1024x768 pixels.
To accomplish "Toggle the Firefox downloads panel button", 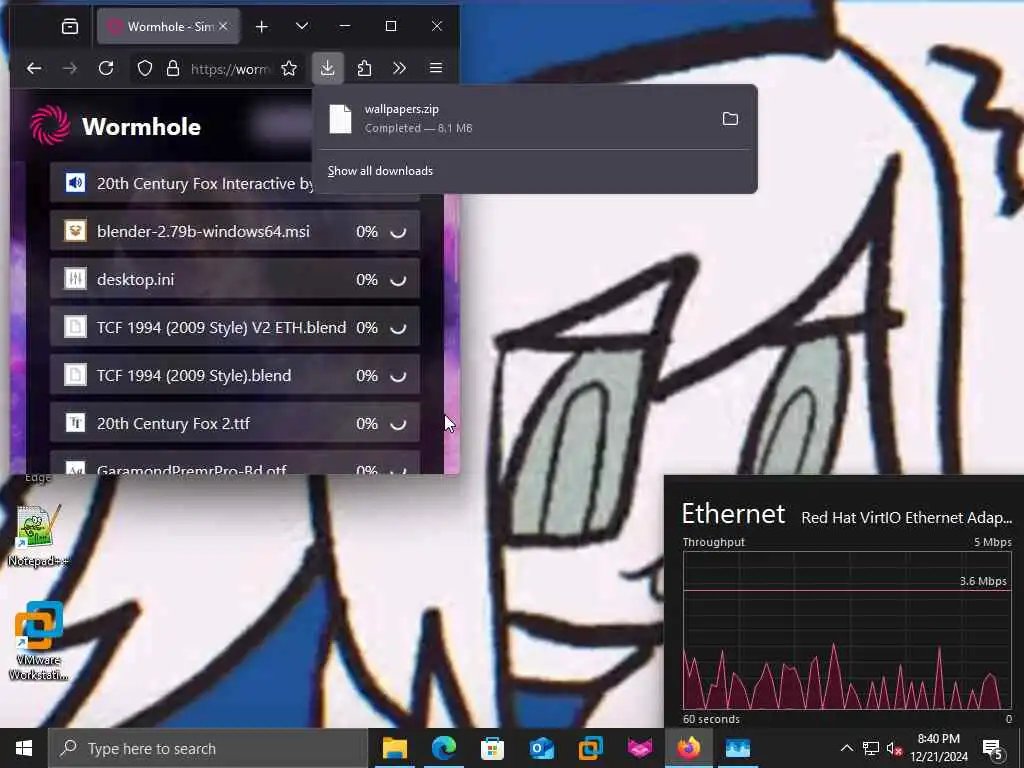I will pos(327,68).
